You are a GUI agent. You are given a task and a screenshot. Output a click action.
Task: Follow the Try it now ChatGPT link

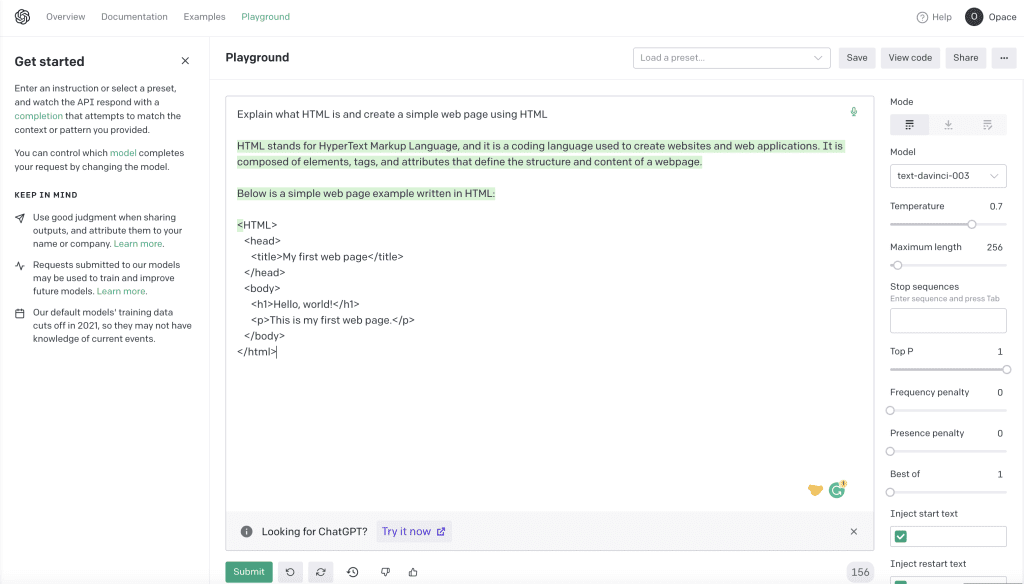click(x=414, y=532)
